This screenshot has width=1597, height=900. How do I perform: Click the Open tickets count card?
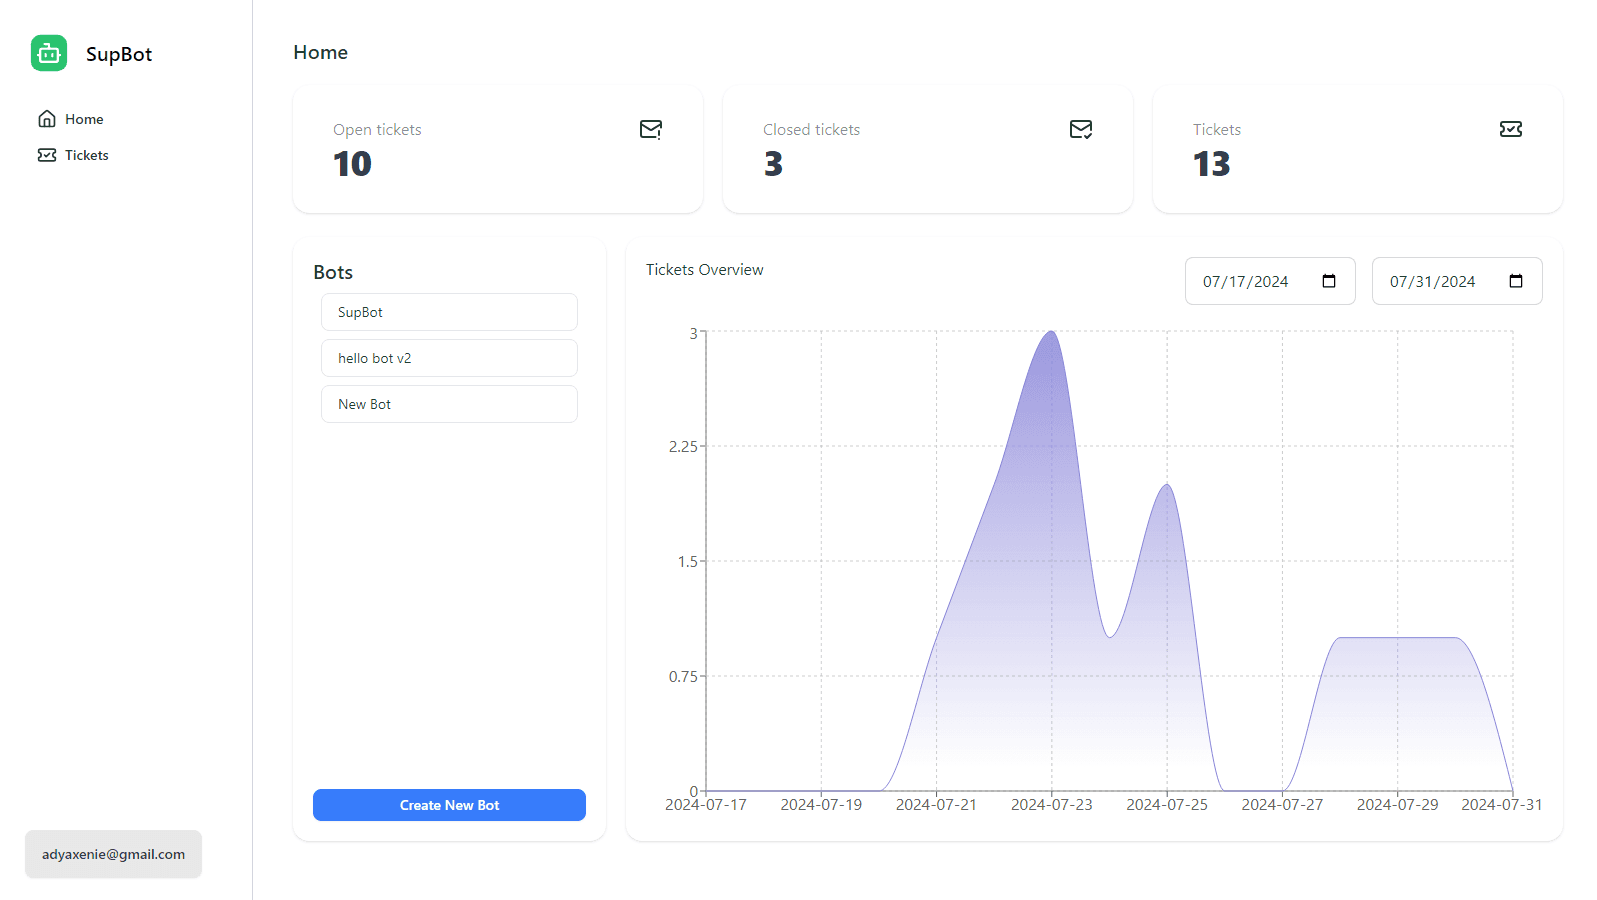pos(498,149)
